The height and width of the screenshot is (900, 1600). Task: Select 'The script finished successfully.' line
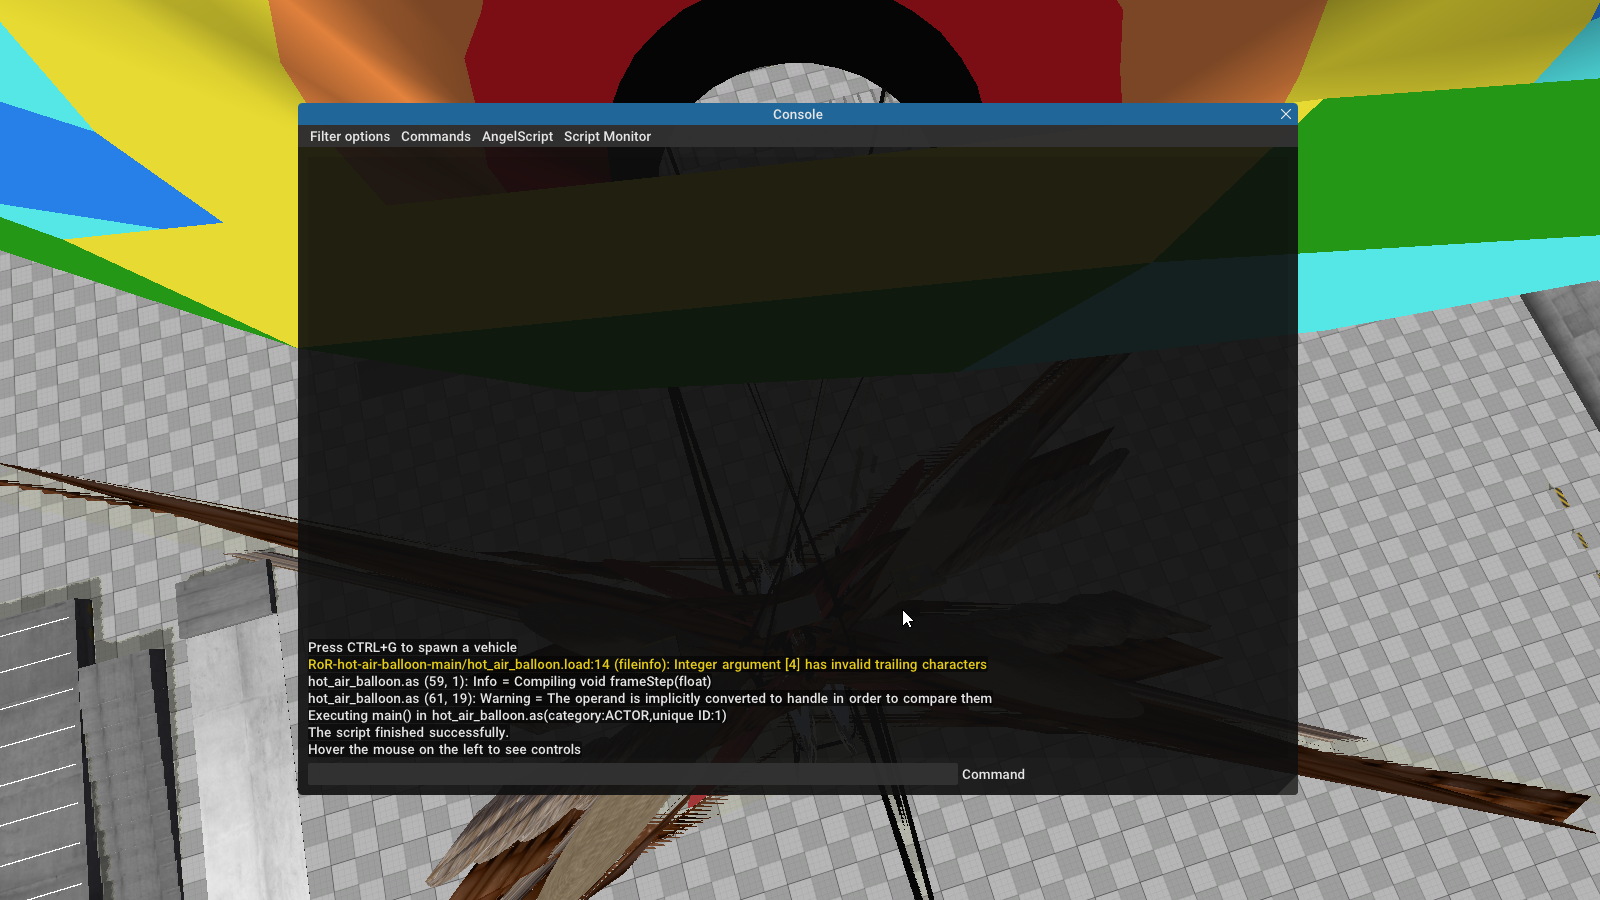(x=408, y=733)
